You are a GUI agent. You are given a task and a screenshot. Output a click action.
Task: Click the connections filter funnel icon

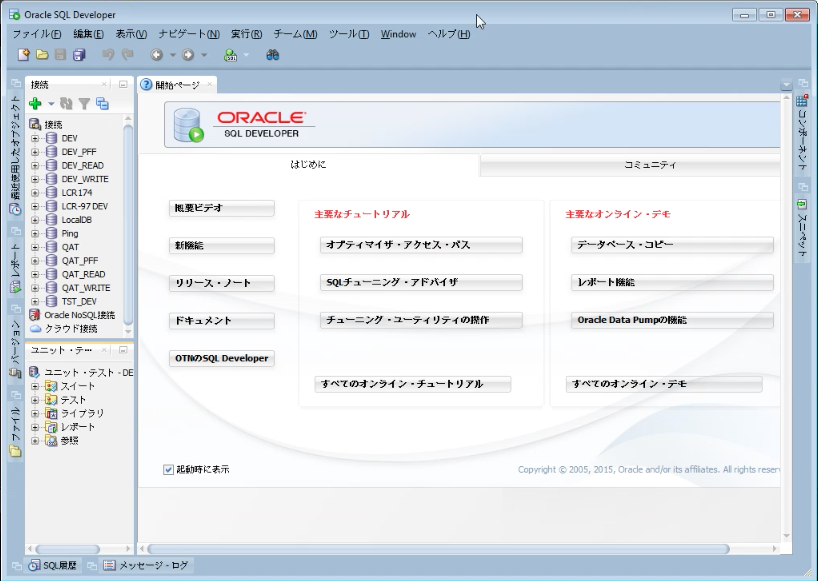pyautogui.click(x=84, y=104)
